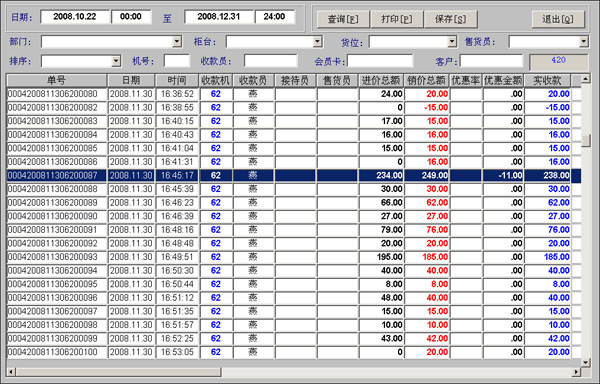Click the 退出[Q] exit button
Viewport: 600px width, 384px height.
tap(558, 19)
